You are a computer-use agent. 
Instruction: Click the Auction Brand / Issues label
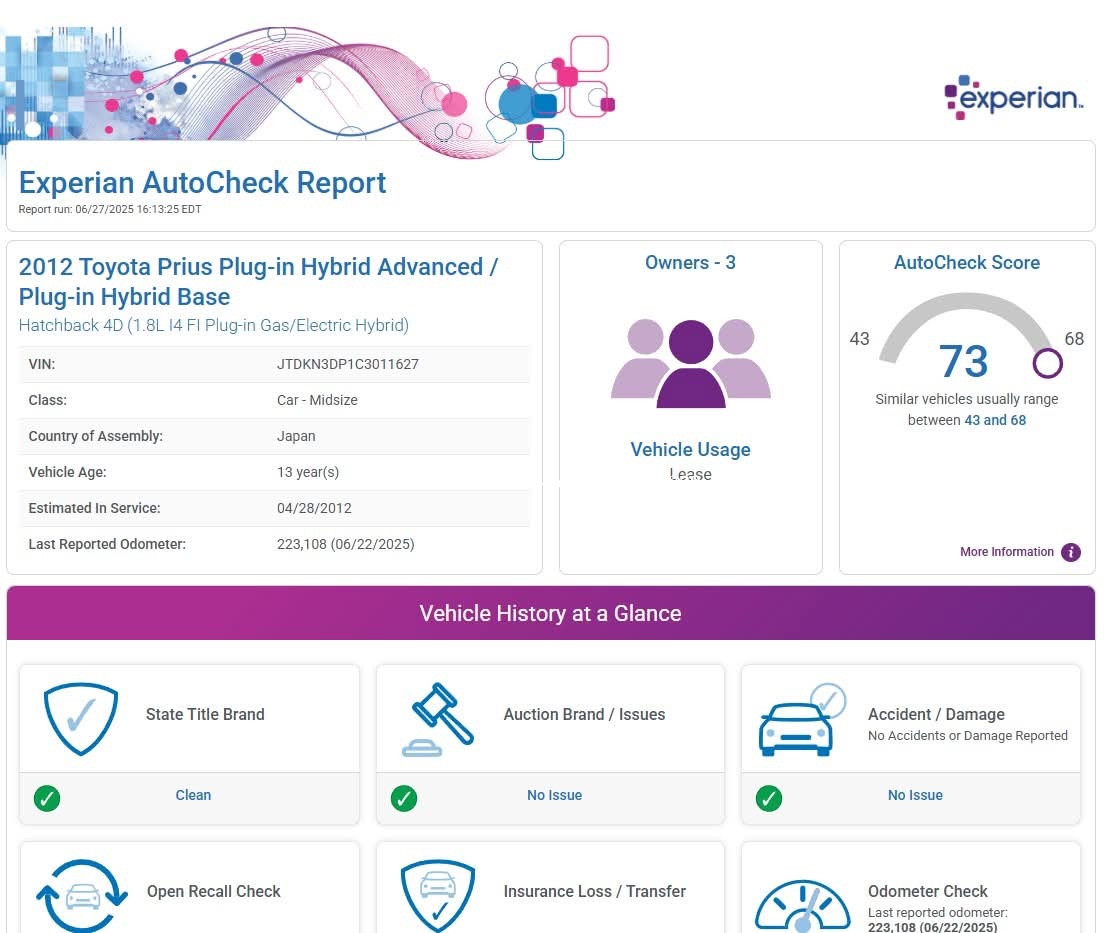pyautogui.click(x=584, y=715)
